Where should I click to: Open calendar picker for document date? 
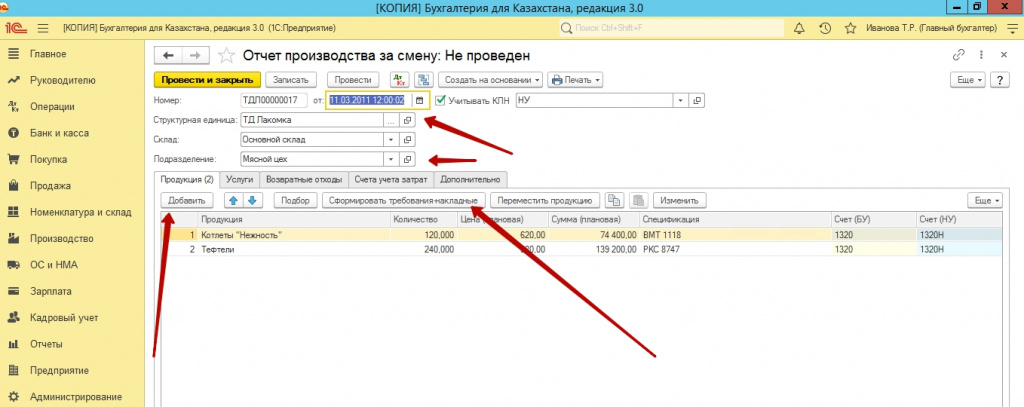click(419, 101)
